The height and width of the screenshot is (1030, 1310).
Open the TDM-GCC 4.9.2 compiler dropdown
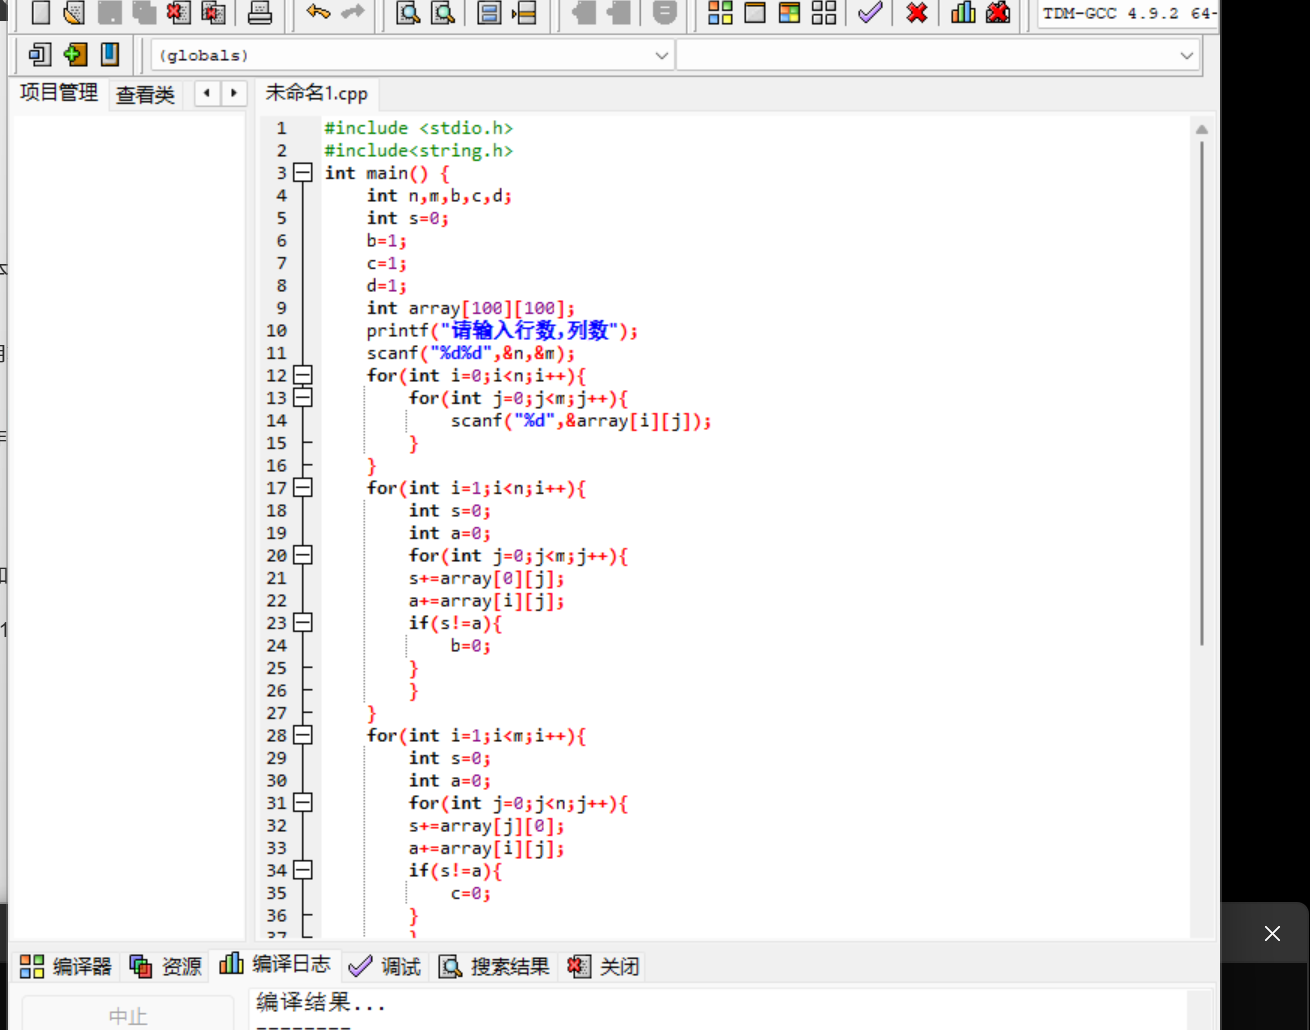1128,14
